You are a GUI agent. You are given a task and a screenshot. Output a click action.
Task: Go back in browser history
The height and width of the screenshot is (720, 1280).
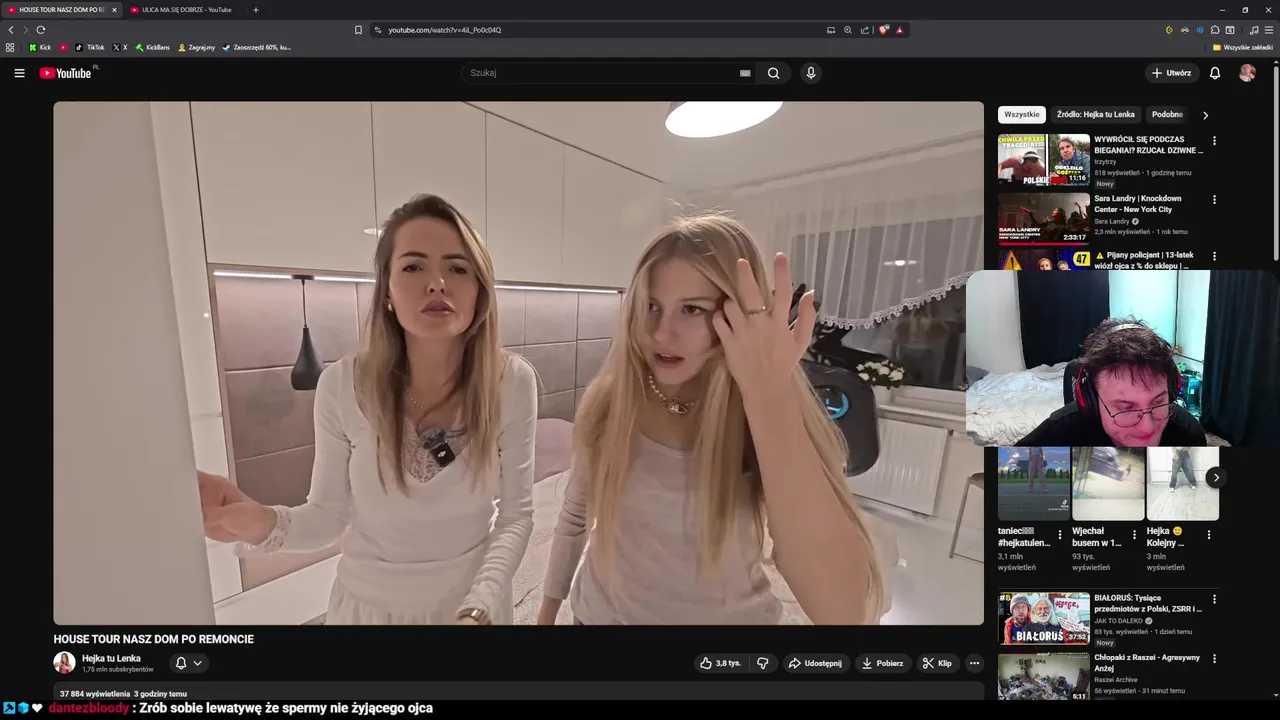(x=11, y=30)
